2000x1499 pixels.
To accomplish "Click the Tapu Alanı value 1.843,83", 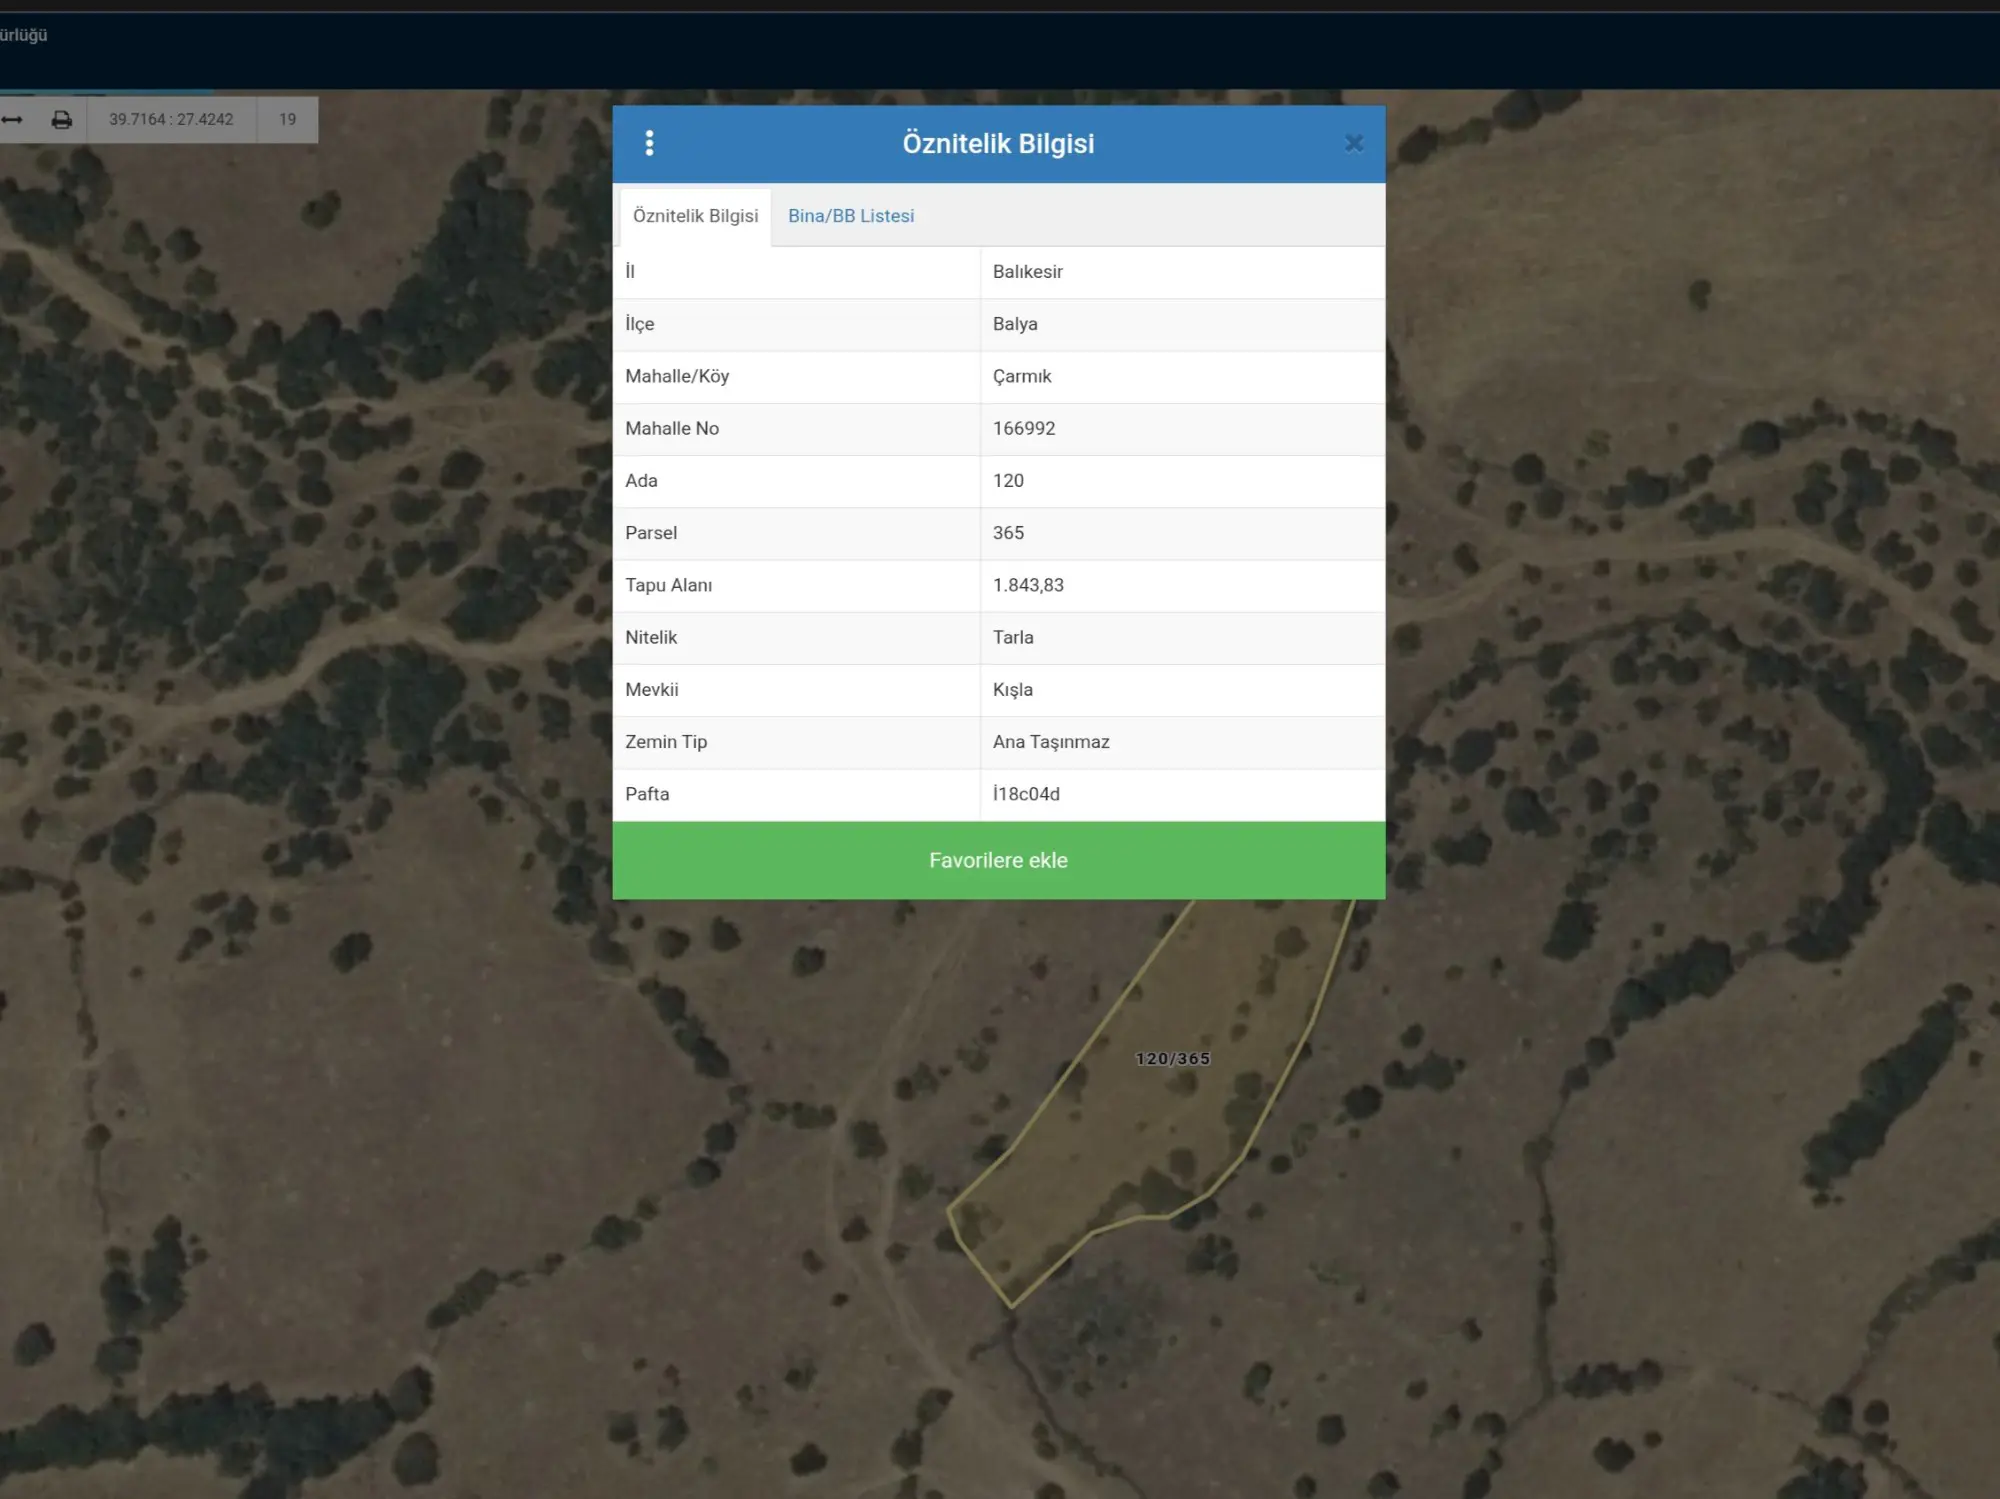I will pos(1028,585).
